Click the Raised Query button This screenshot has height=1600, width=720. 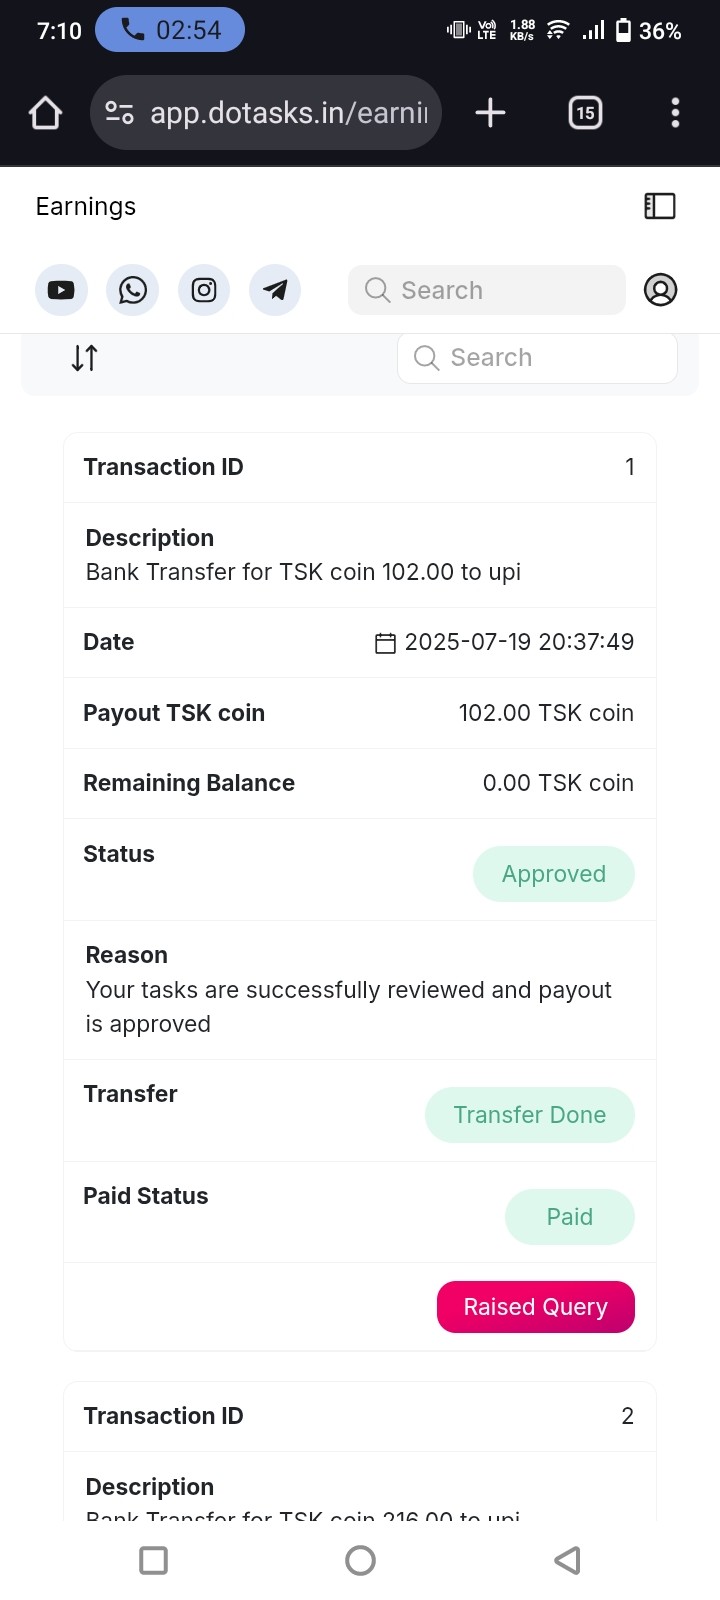pyautogui.click(x=535, y=1307)
